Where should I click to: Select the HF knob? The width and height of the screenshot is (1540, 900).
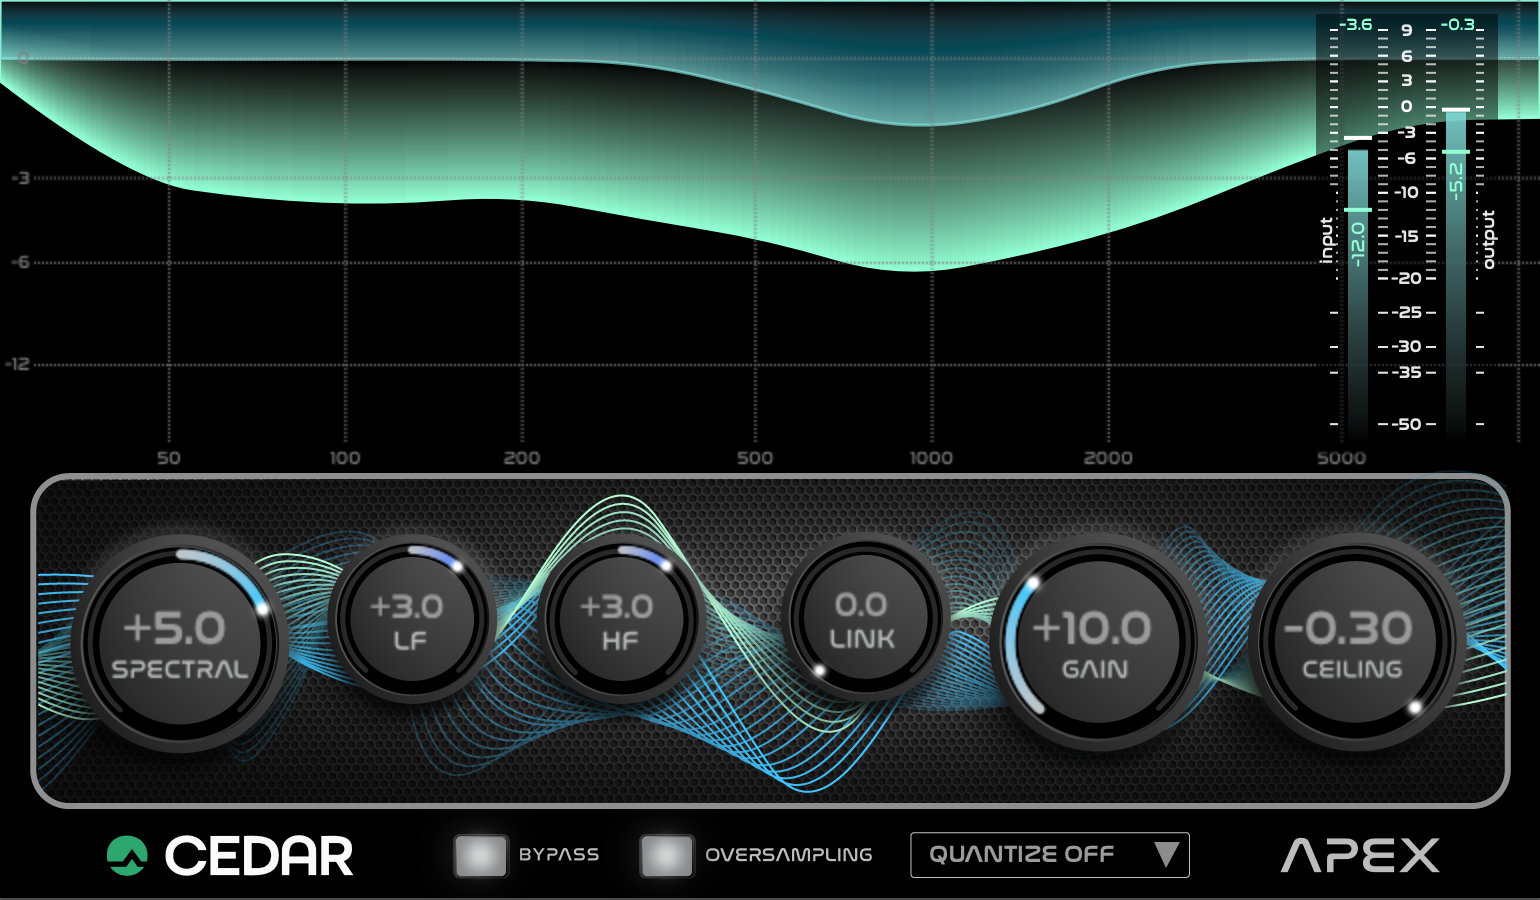(619, 620)
